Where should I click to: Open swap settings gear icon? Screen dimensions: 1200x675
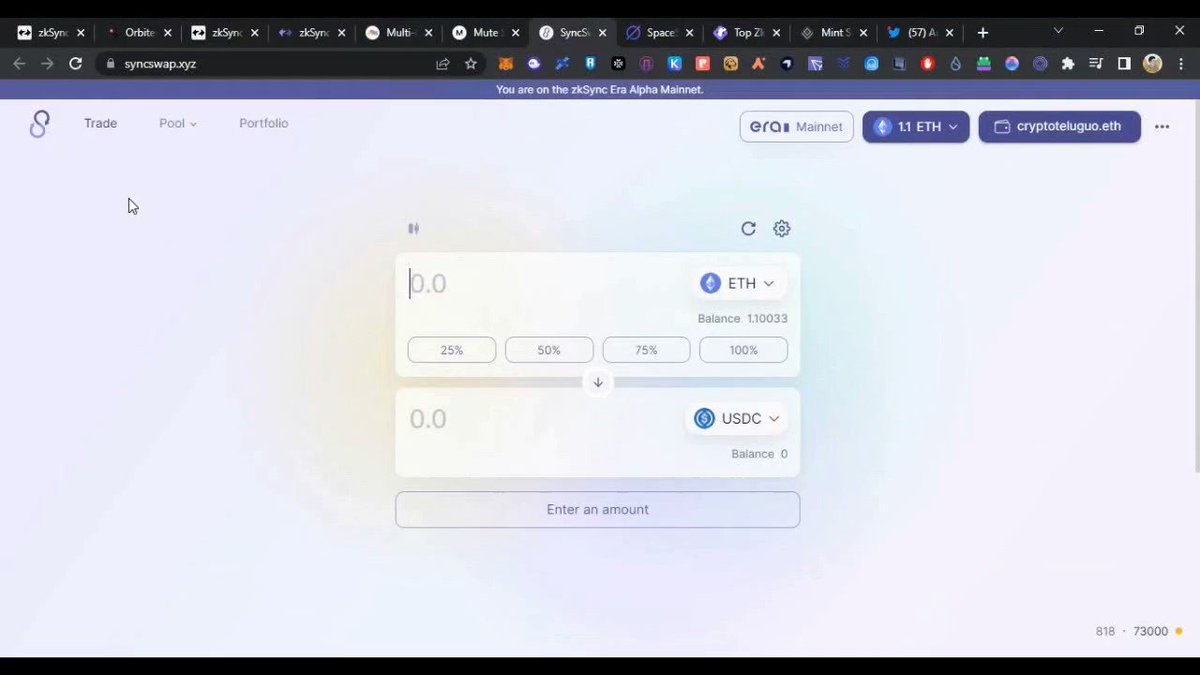[782, 229]
